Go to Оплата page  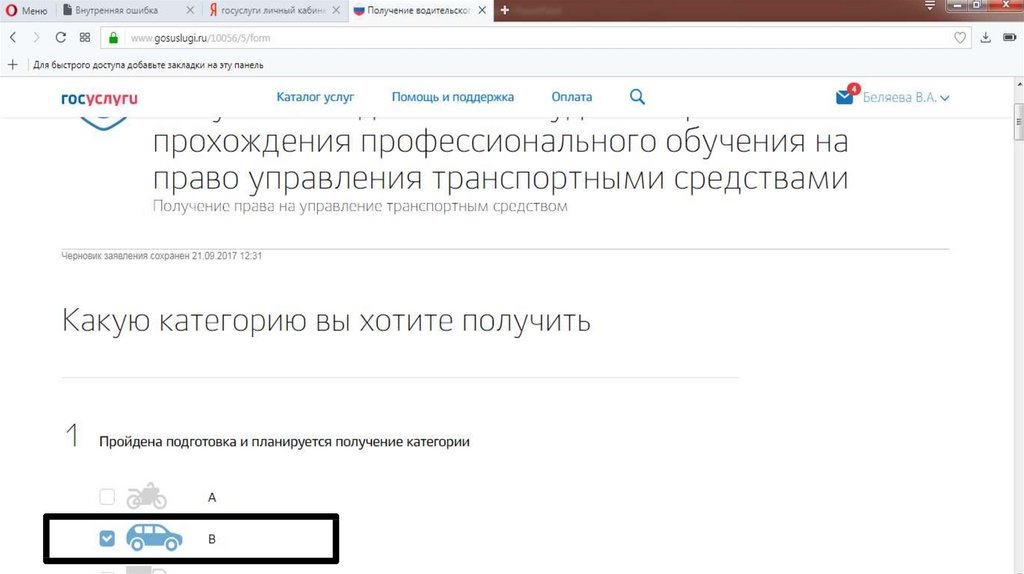click(x=571, y=97)
